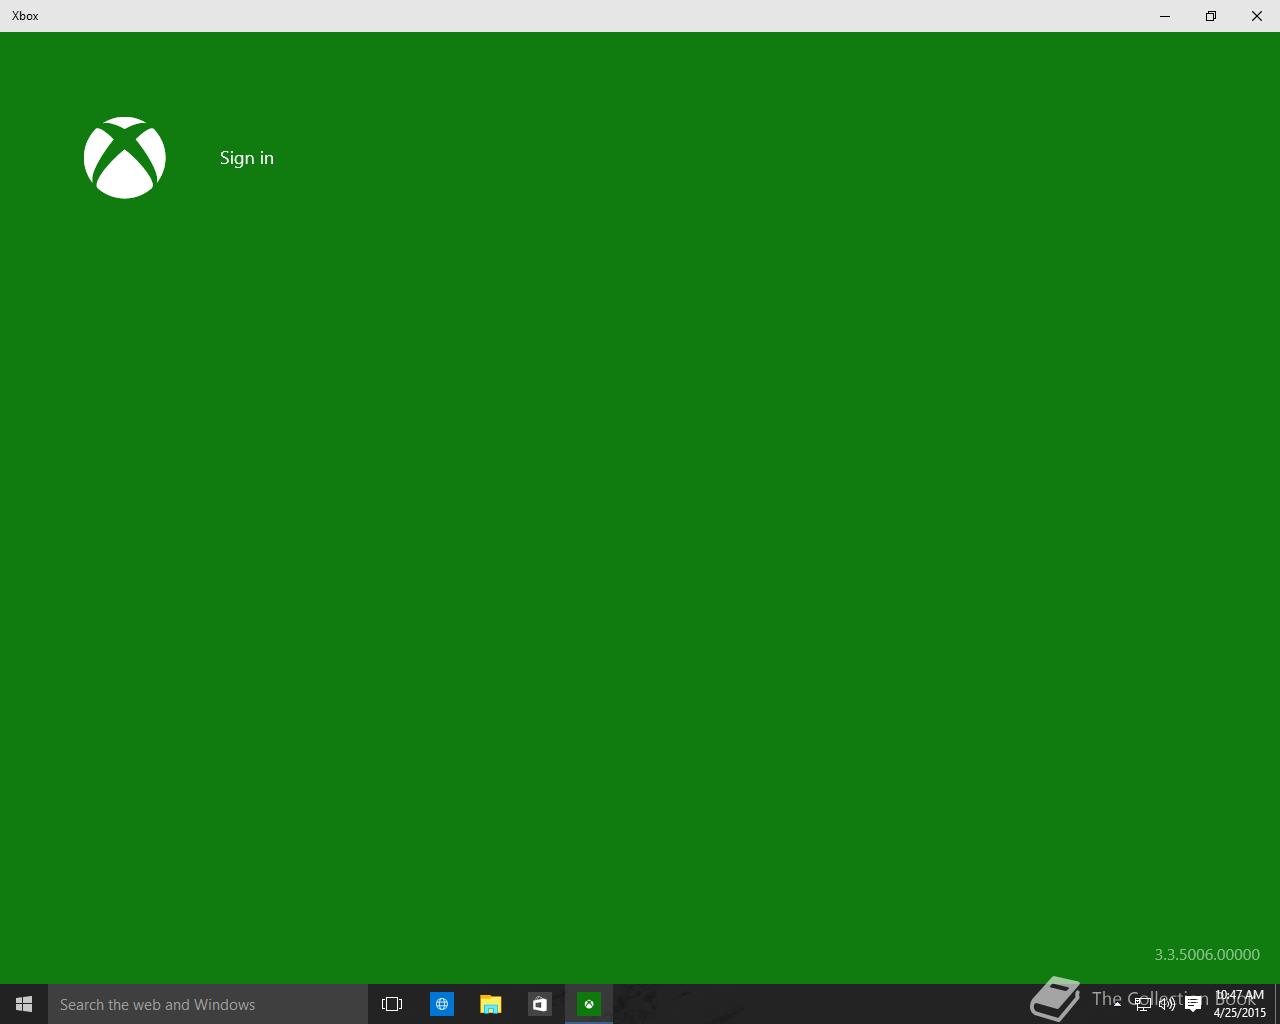Open Task View from the taskbar
Viewport: 1280px width, 1024px height.
pos(392,1004)
